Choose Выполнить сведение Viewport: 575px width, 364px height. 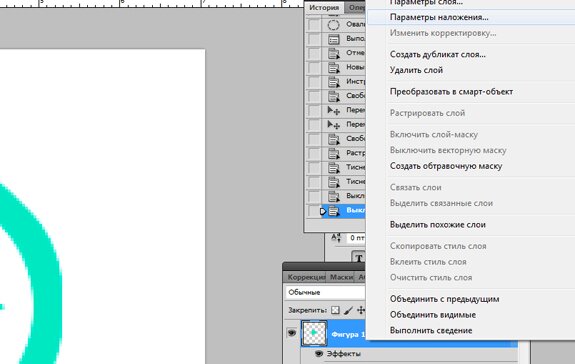click(x=431, y=331)
